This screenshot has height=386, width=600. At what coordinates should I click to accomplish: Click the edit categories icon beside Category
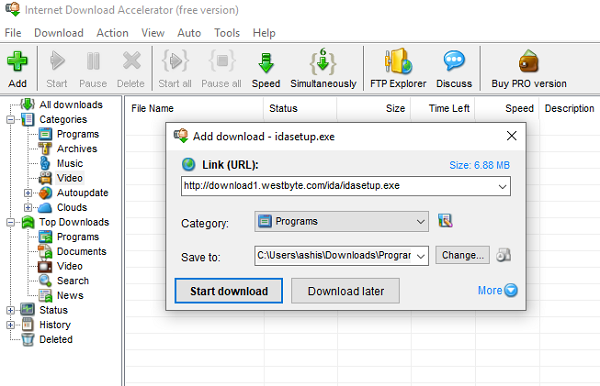point(445,221)
